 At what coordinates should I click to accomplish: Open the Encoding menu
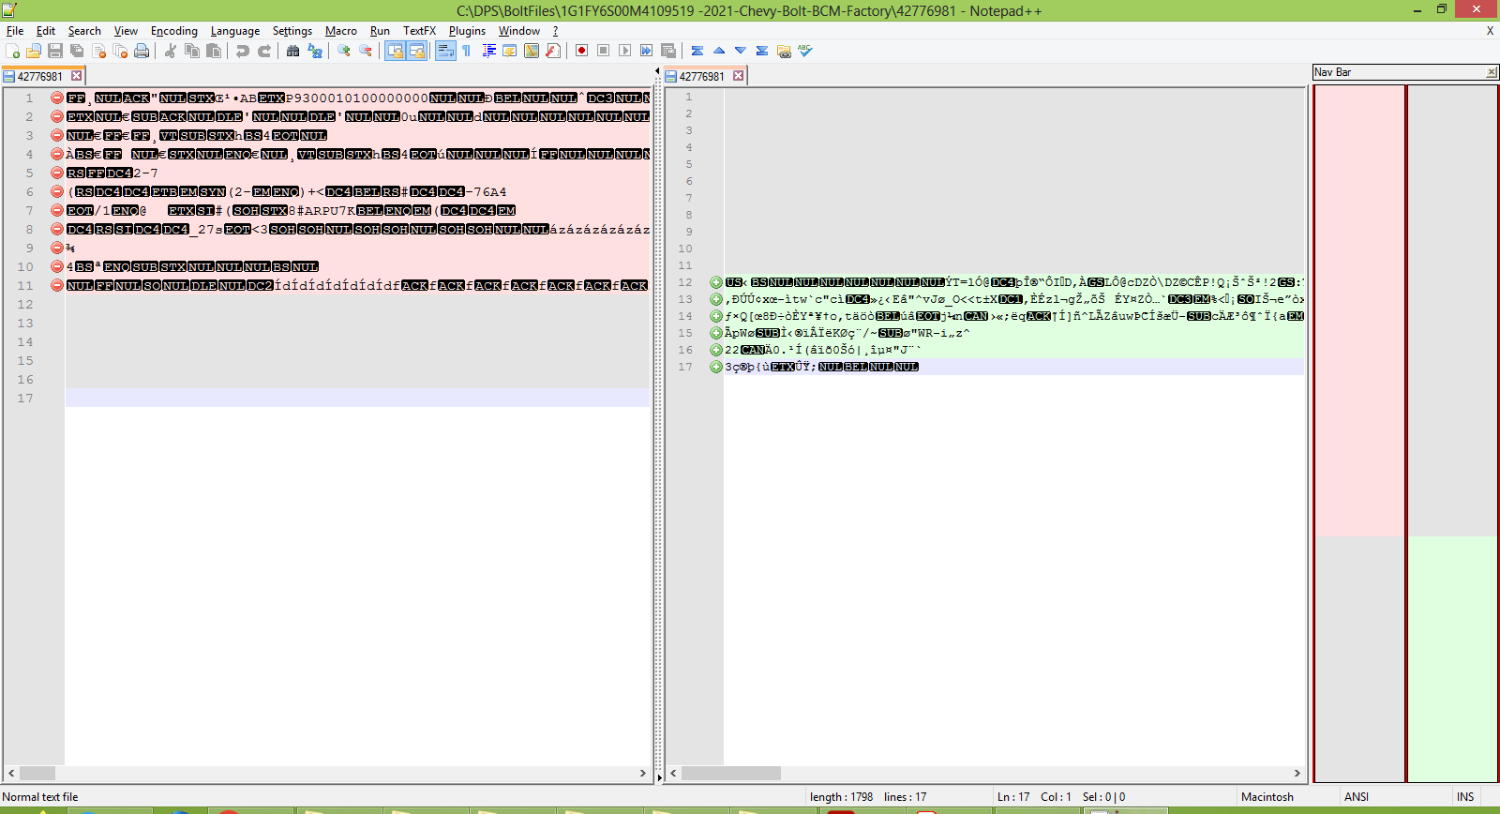click(x=174, y=31)
